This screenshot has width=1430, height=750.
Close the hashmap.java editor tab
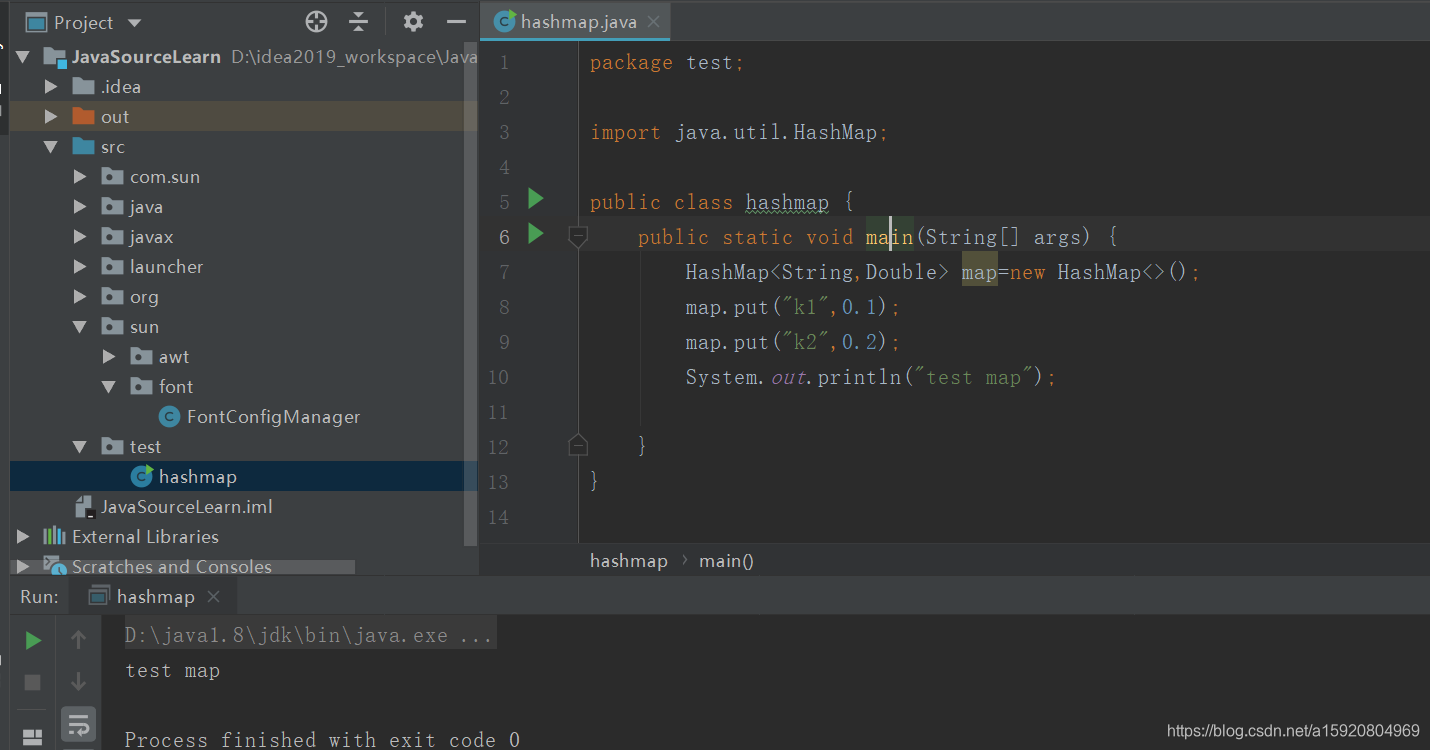(x=654, y=22)
